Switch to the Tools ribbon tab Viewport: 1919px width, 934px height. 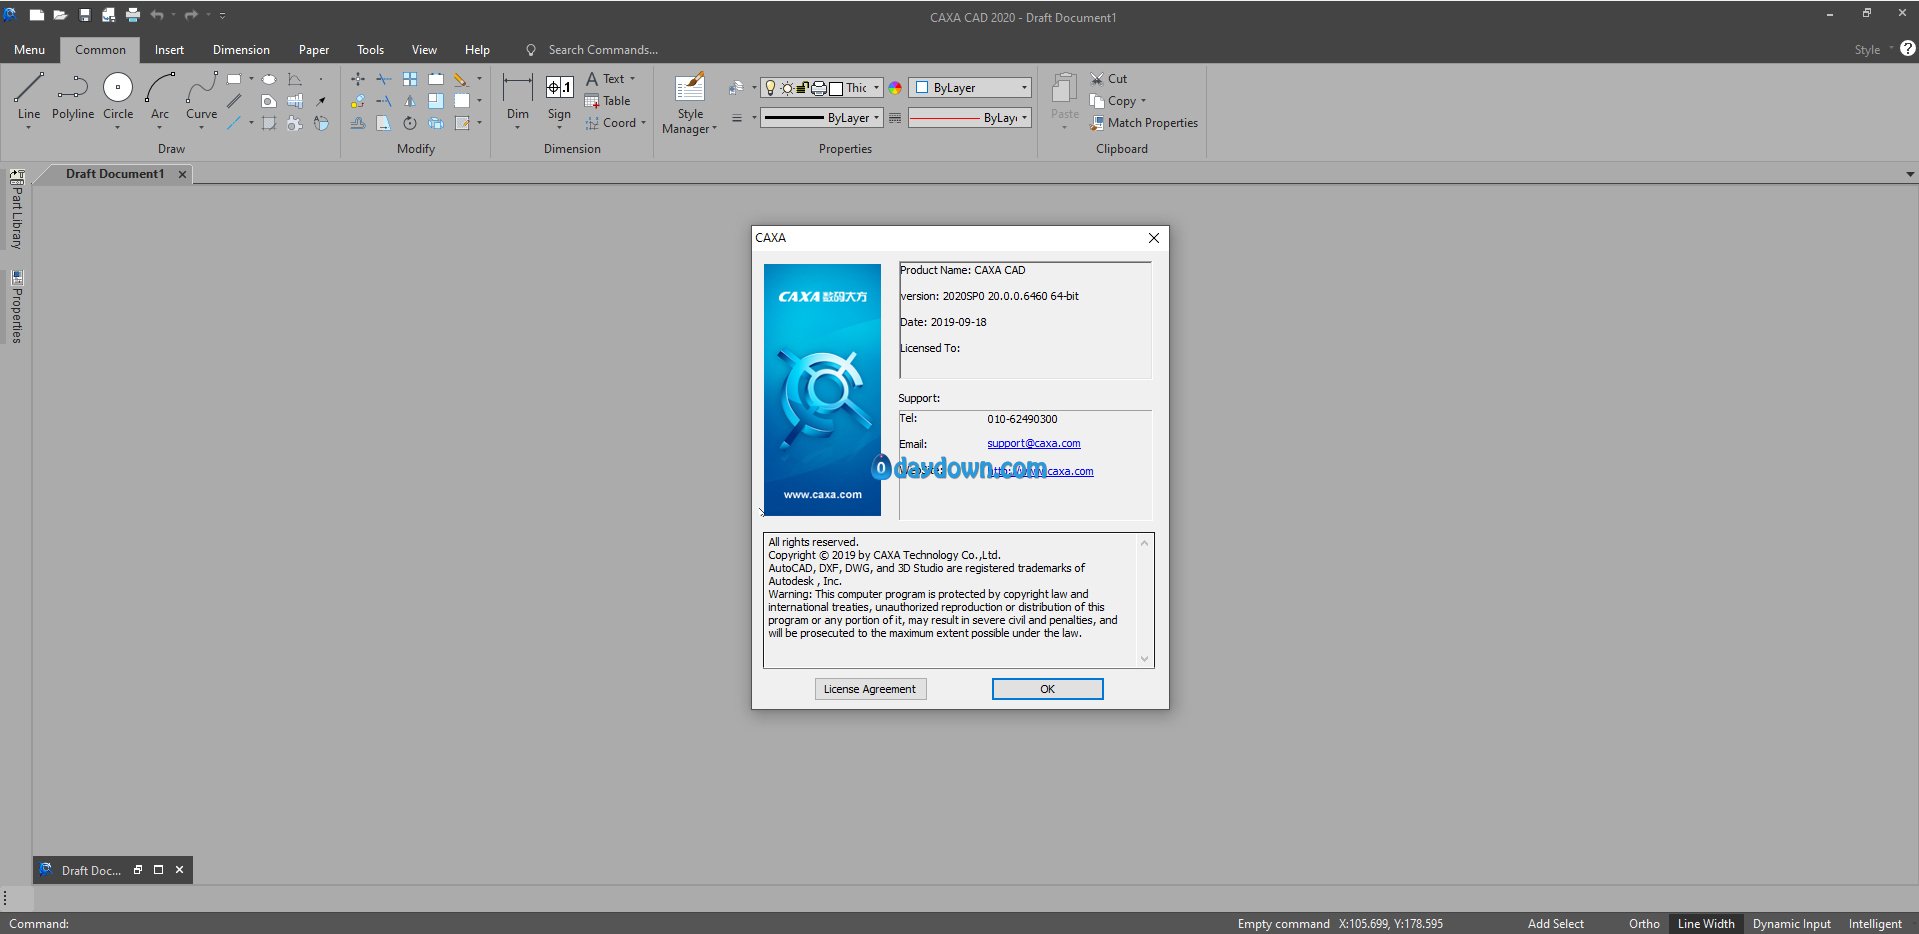(x=370, y=49)
